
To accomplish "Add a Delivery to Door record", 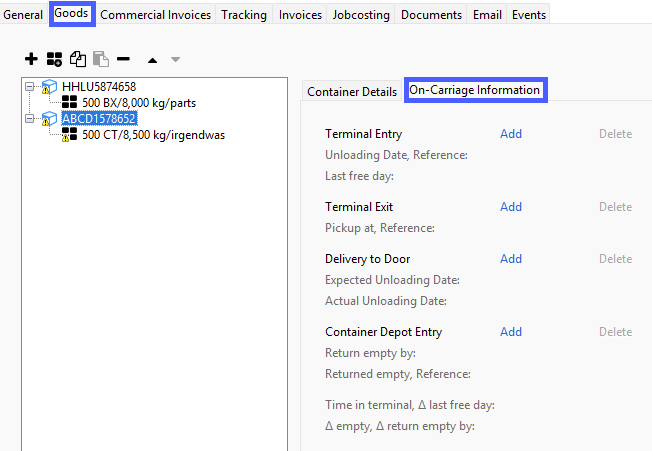I will point(510,259).
